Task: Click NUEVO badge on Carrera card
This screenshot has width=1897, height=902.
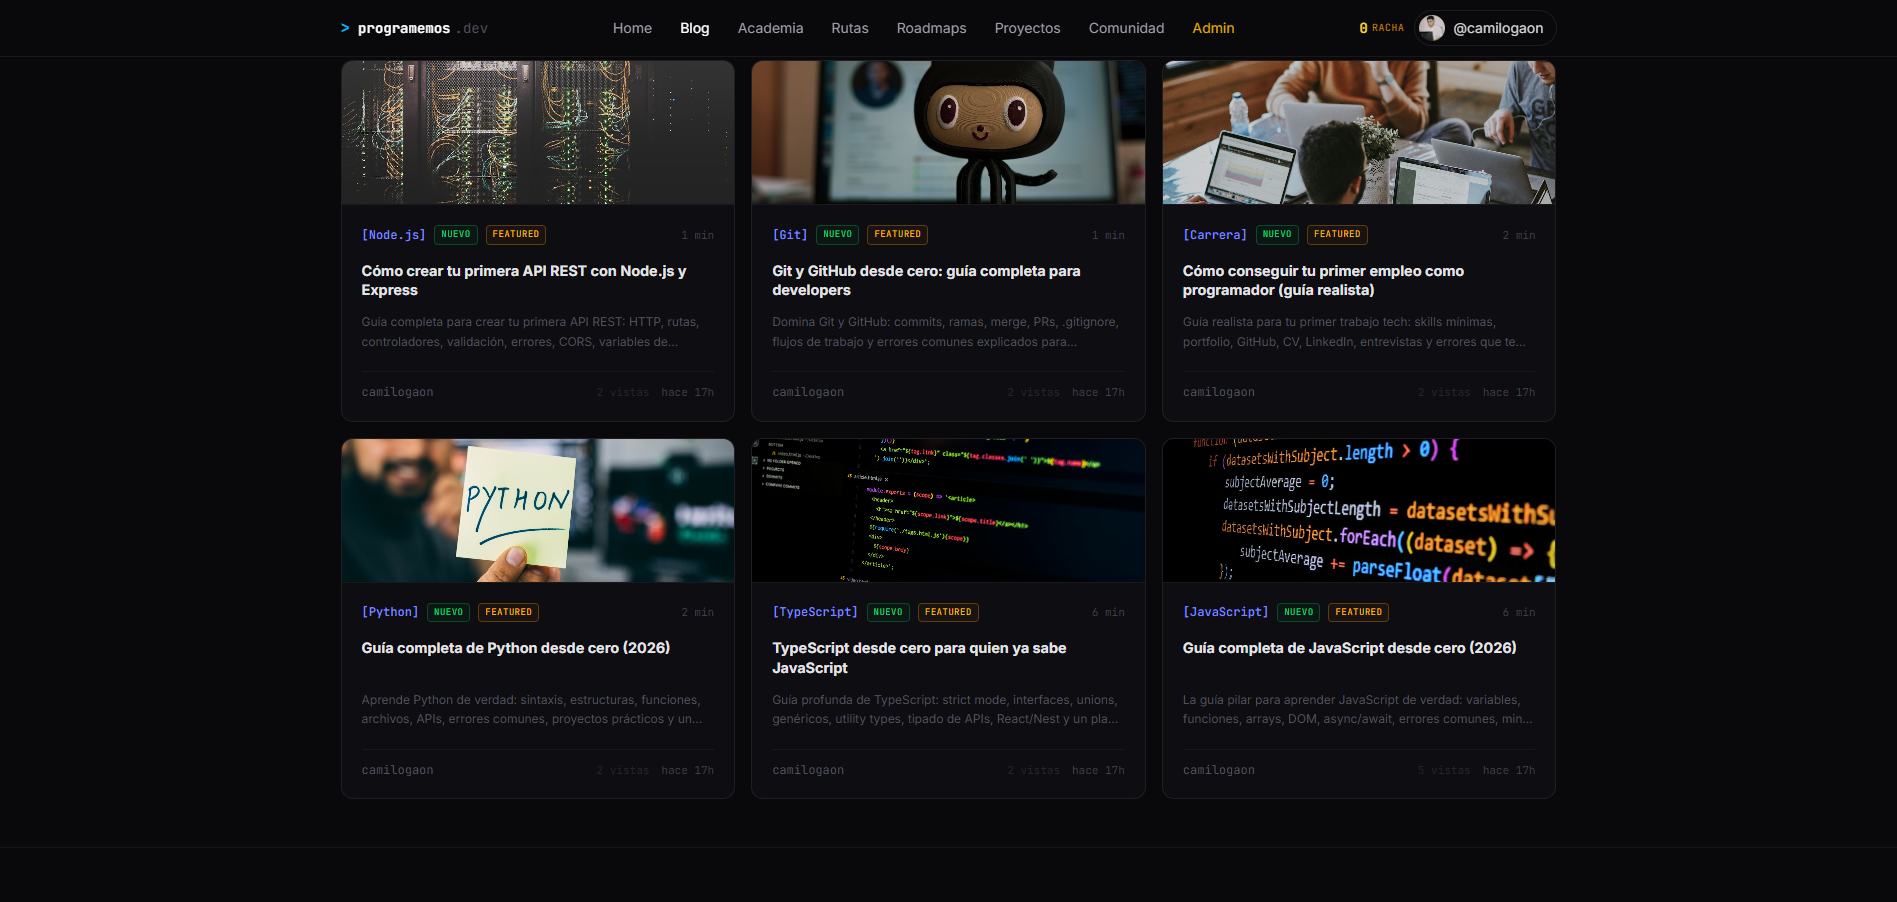Action: click(1277, 235)
